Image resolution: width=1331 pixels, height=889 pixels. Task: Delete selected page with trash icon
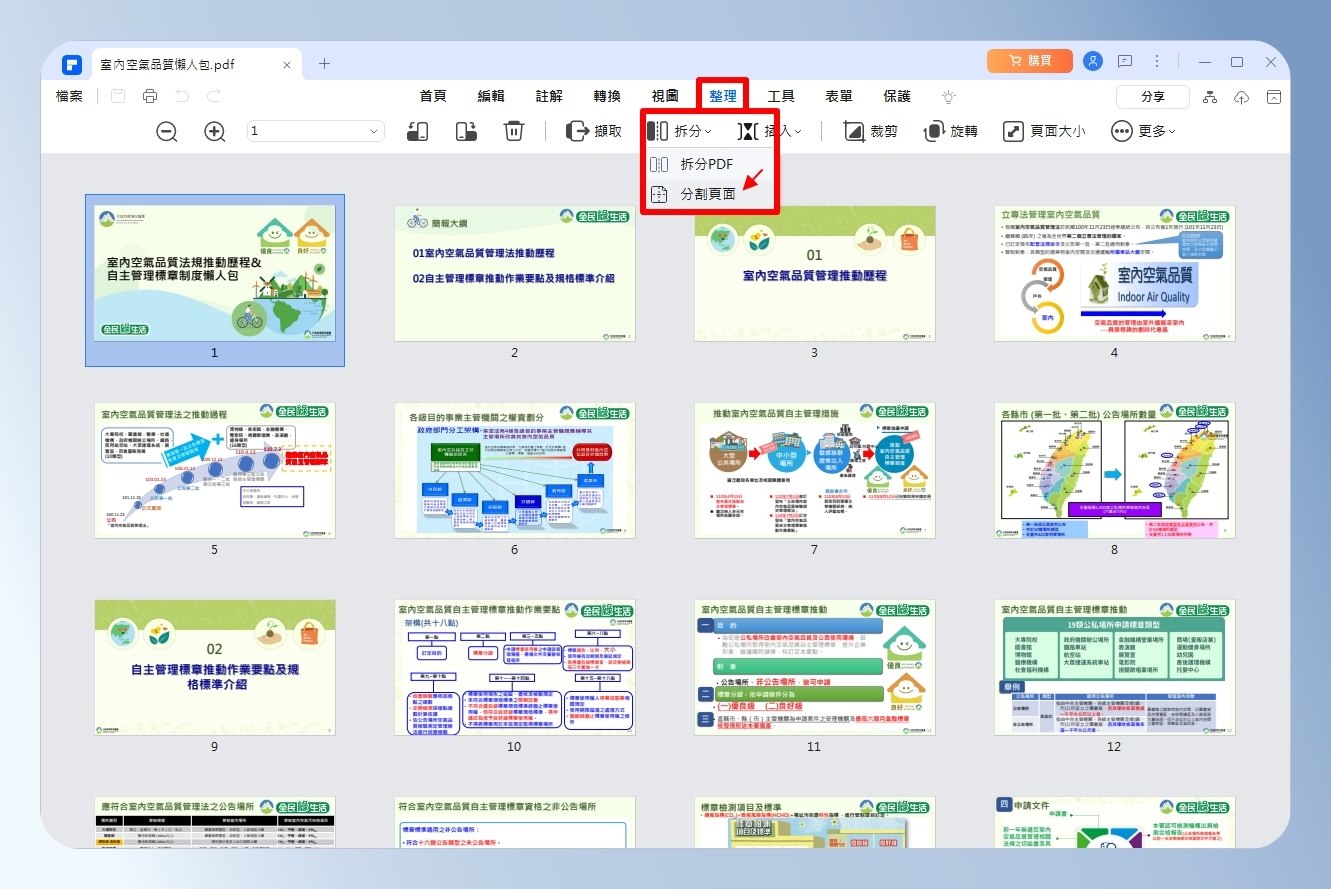tap(514, 131)
